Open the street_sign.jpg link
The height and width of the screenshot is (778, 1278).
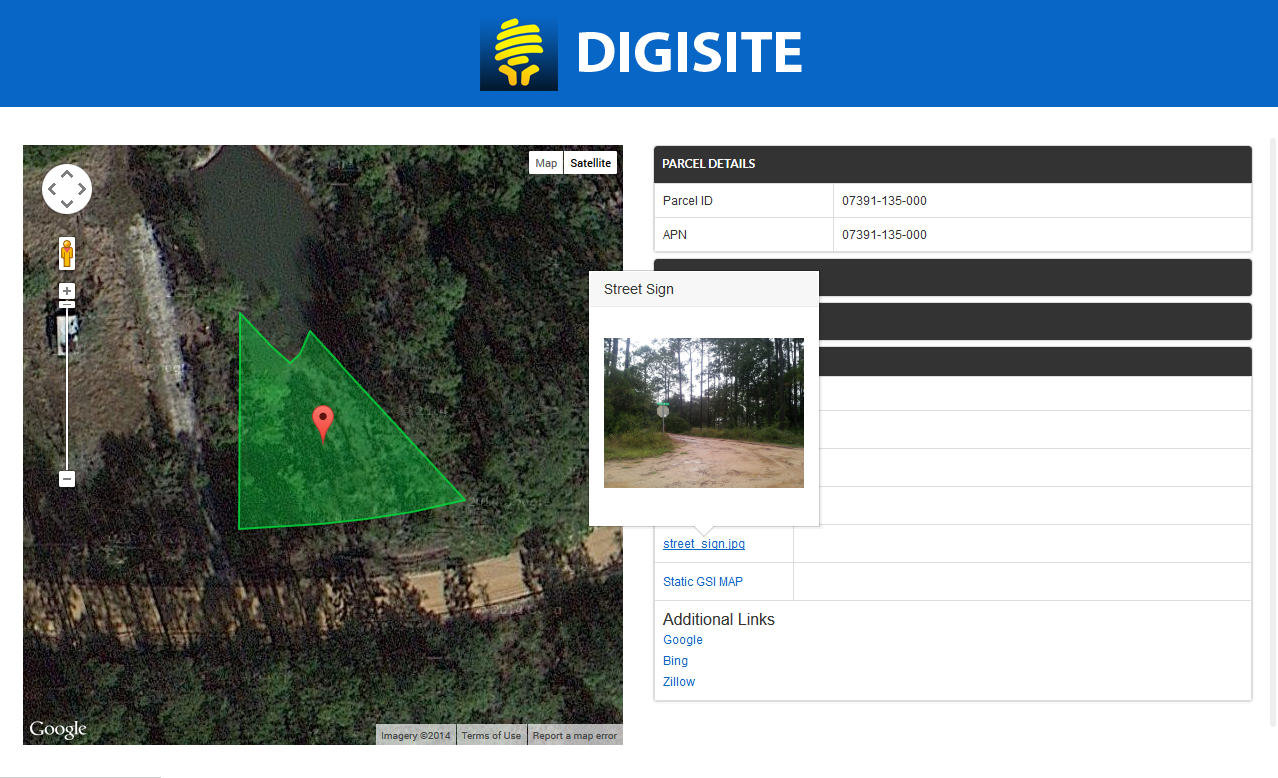[703, 544]
